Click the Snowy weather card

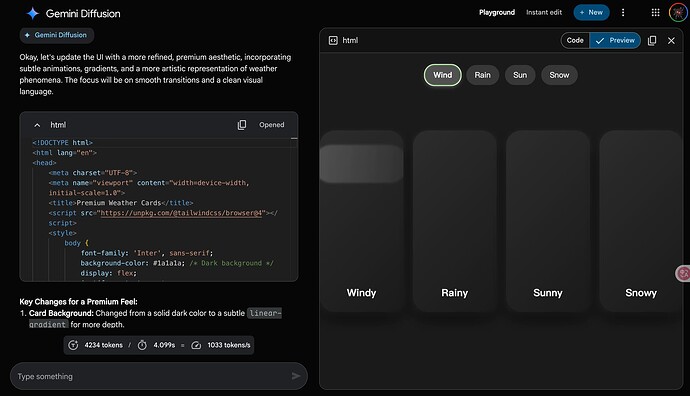coord(641,221)
